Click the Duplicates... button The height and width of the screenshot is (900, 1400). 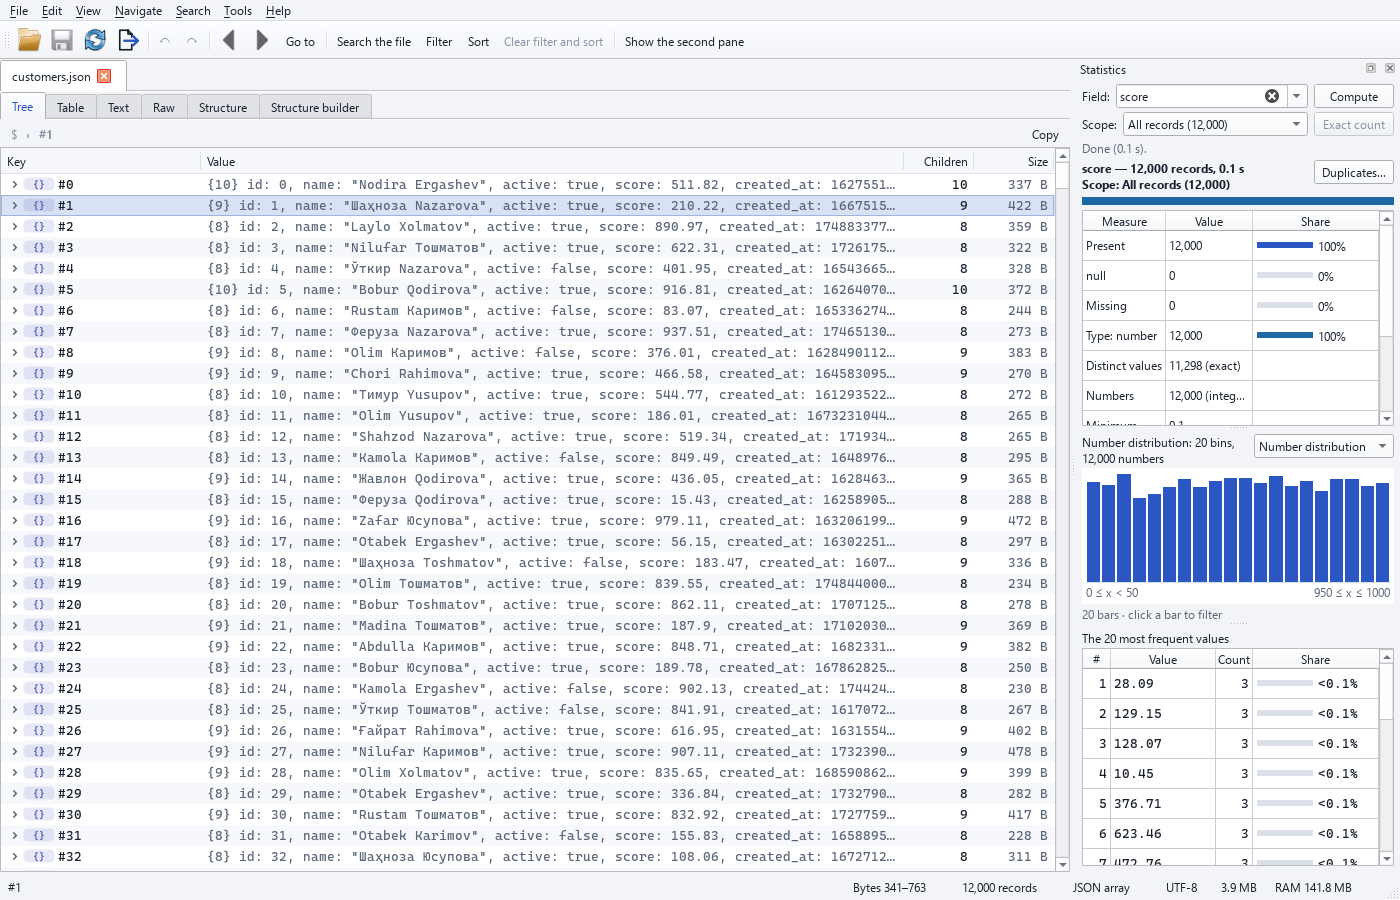pyautogui.click(x=1354, y=172)
